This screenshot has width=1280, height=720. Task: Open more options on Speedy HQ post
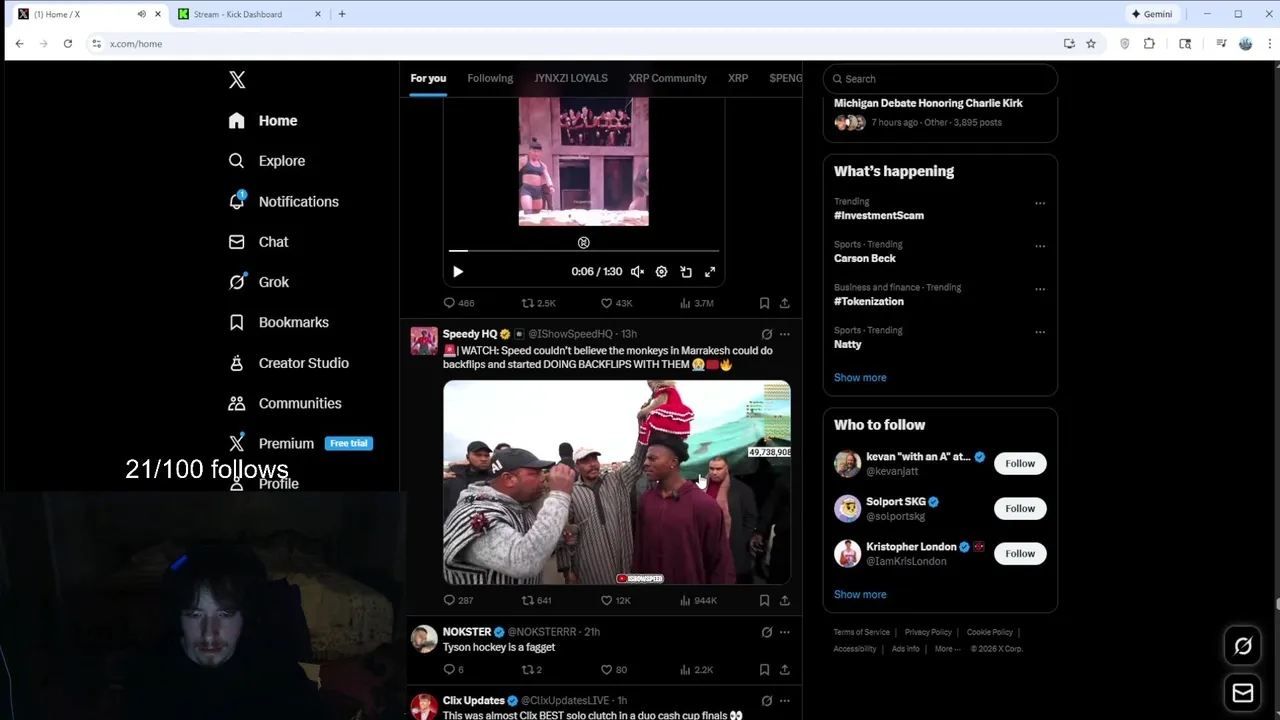coord(785,334)
